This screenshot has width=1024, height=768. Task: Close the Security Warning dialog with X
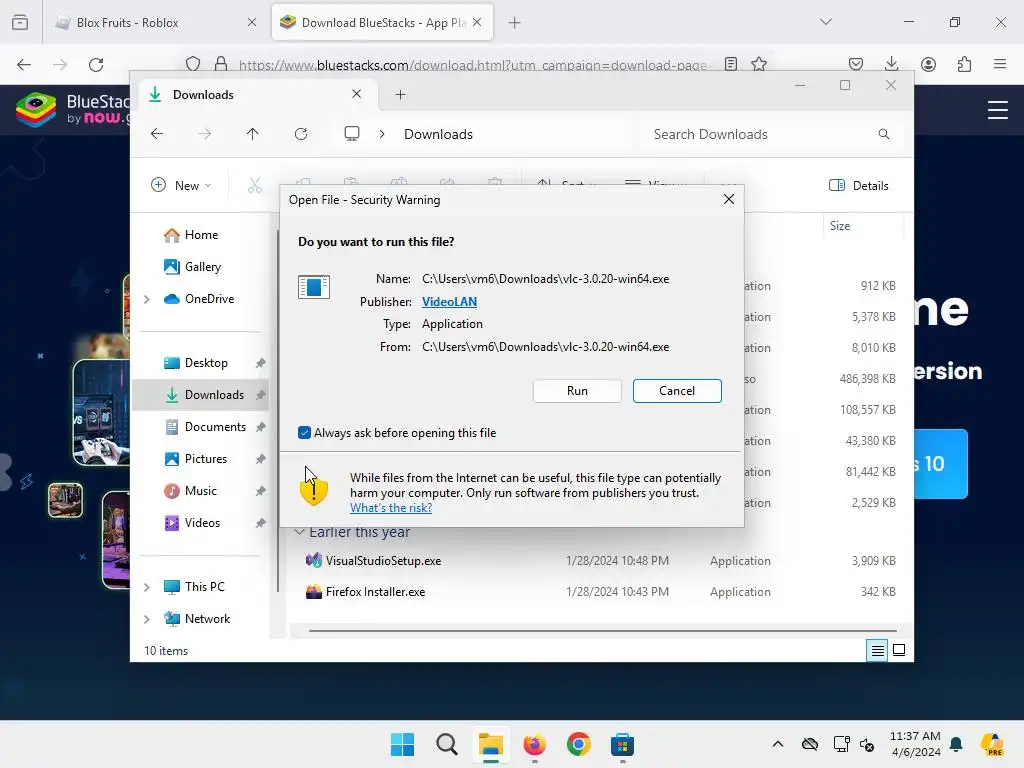[x=729, y=199]
